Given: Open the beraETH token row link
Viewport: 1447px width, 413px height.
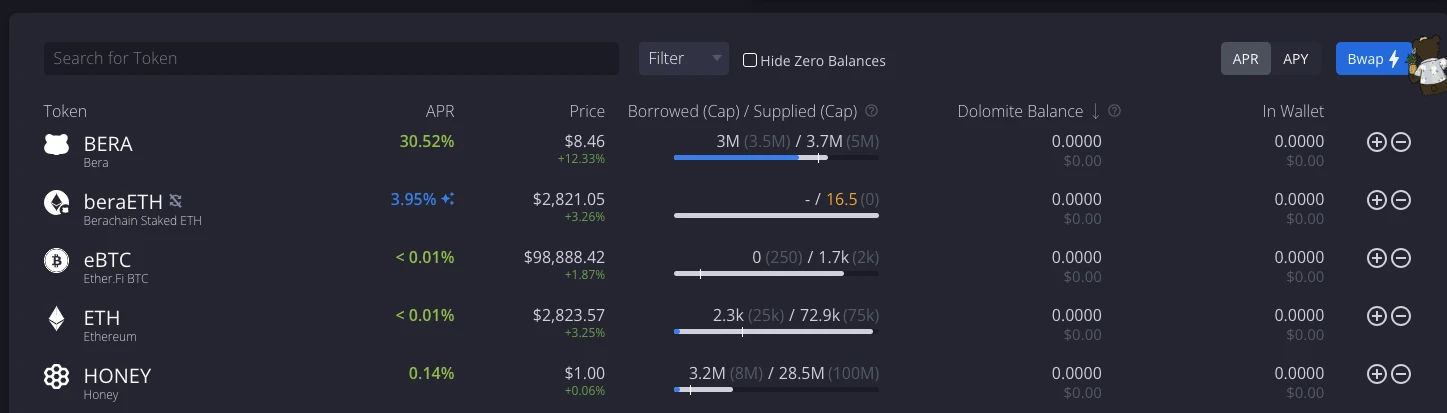Looking at the screenshot, I should click(123, 201).
